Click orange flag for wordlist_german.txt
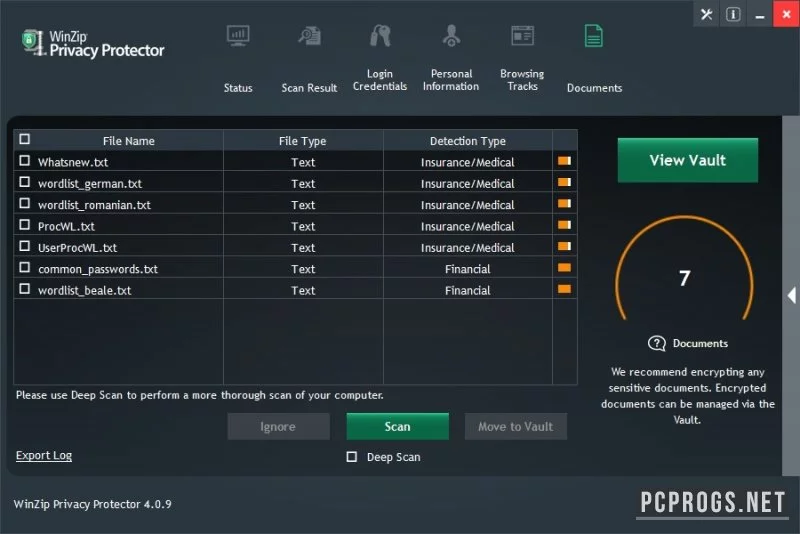 [564, 183]
